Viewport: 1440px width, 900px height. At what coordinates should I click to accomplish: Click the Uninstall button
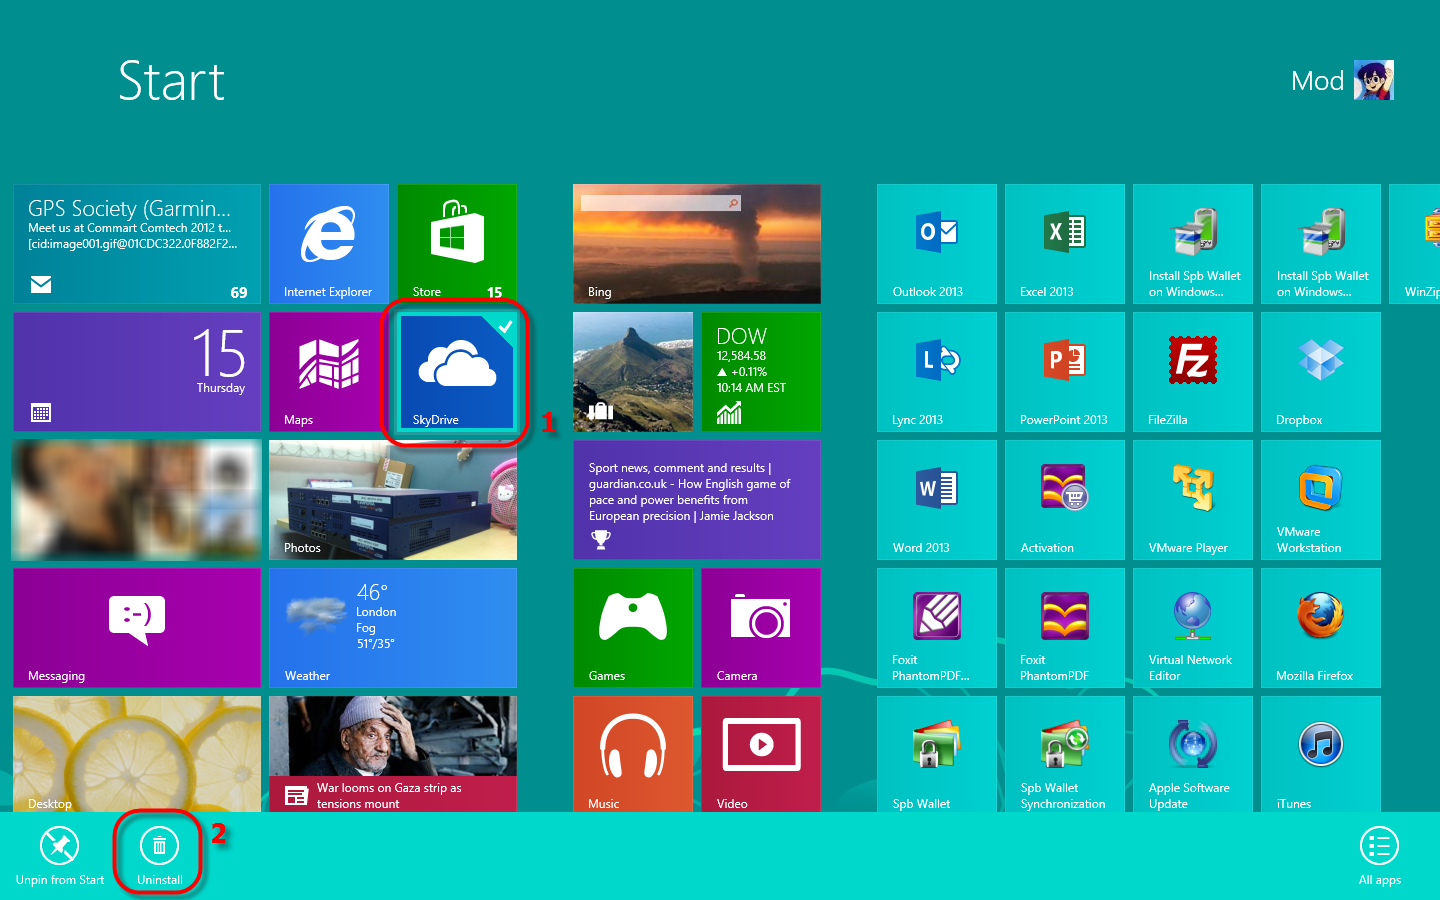pyautogui.click(x=159, y=856)
